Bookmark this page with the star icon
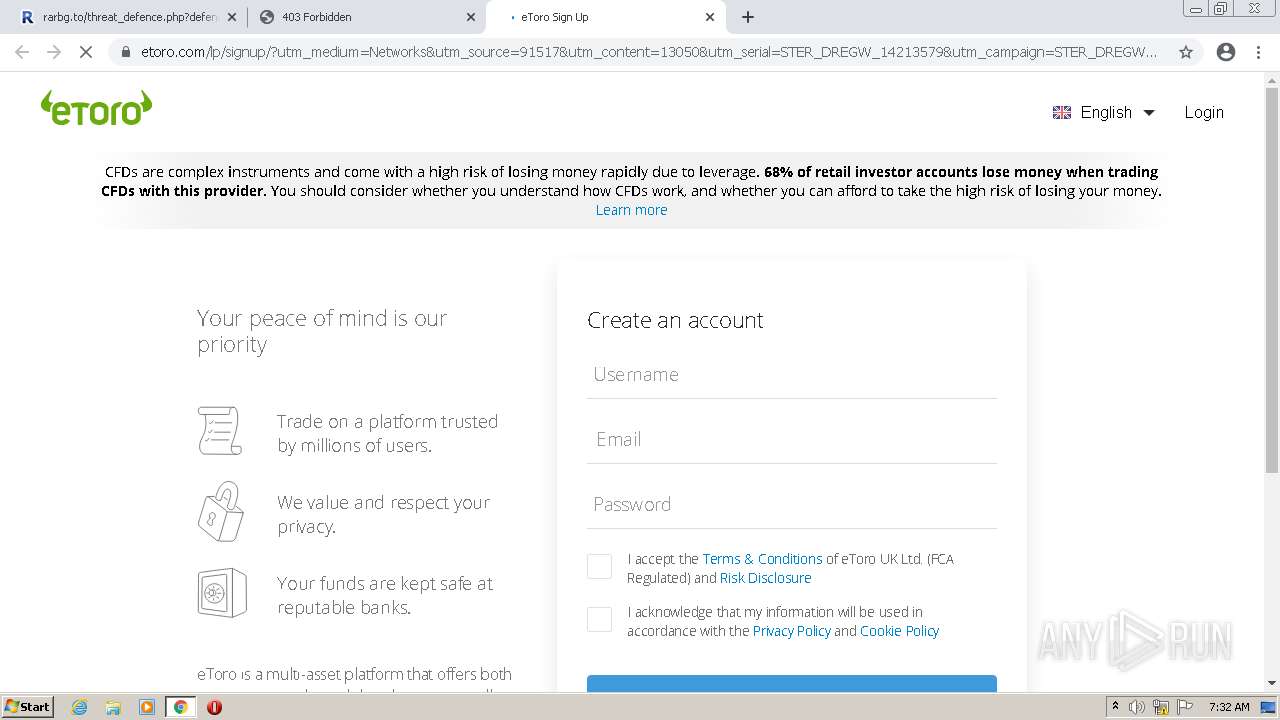This screenshot has width=1280, height=720. [x=1186, y=52]
